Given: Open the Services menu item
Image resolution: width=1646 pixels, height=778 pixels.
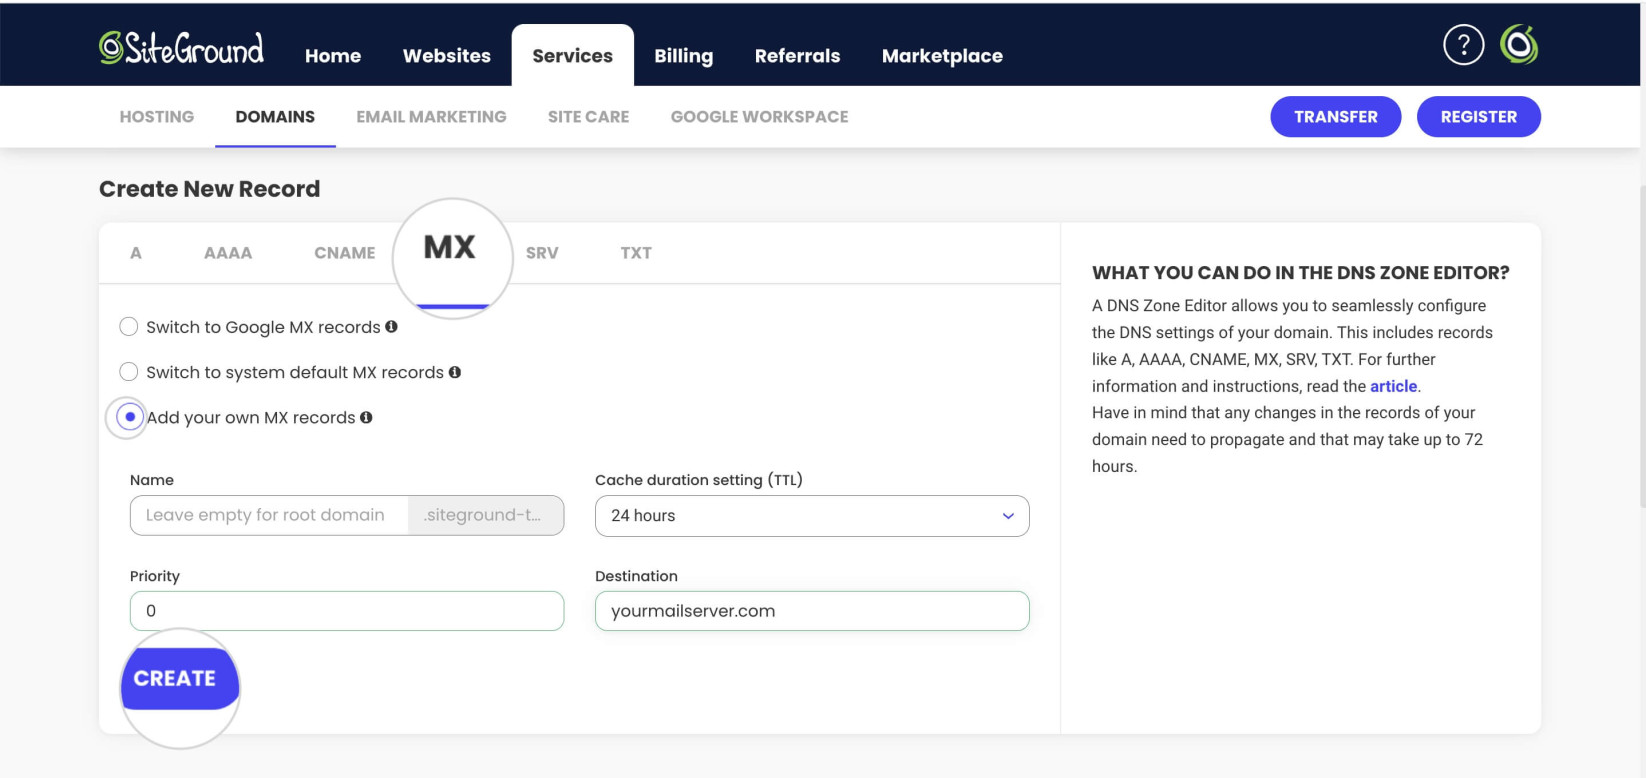Looking at the screenshot, I should (x=573, y=56).
